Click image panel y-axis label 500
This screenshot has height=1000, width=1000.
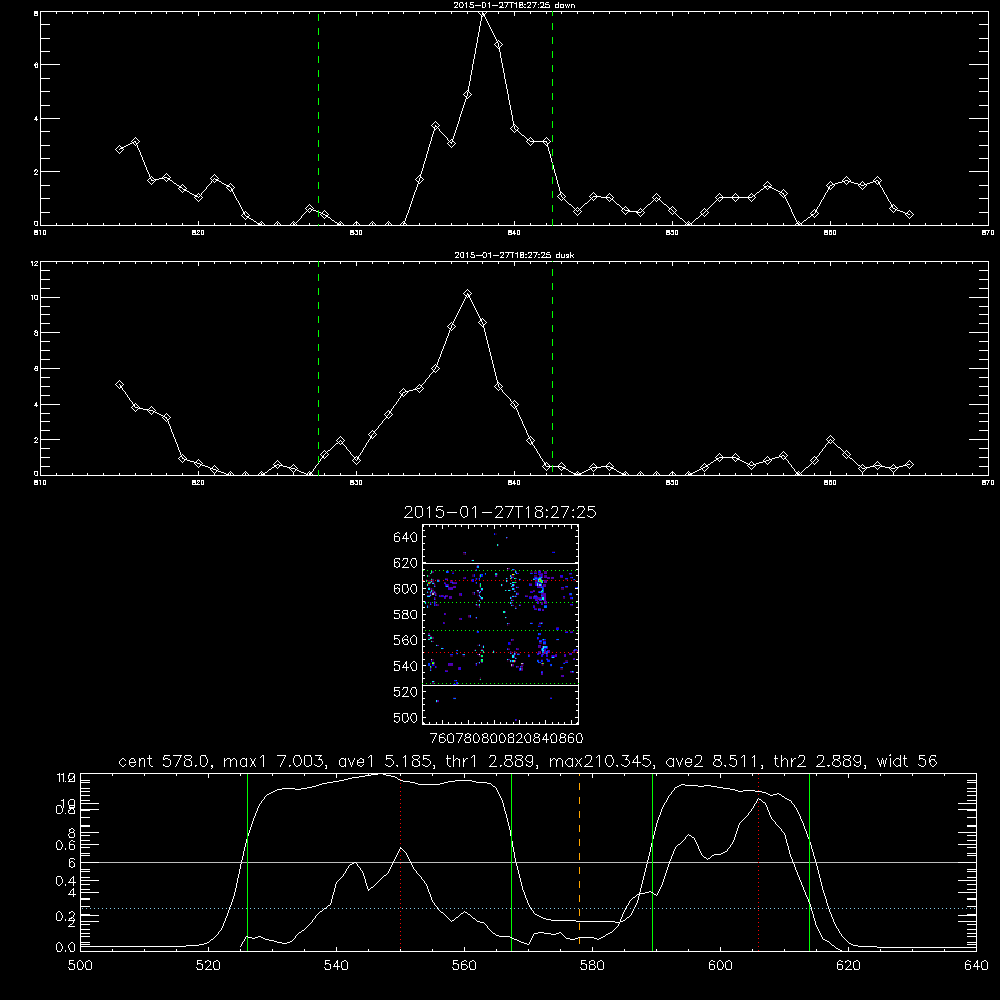pyautogui.click(x=405, y=717)
